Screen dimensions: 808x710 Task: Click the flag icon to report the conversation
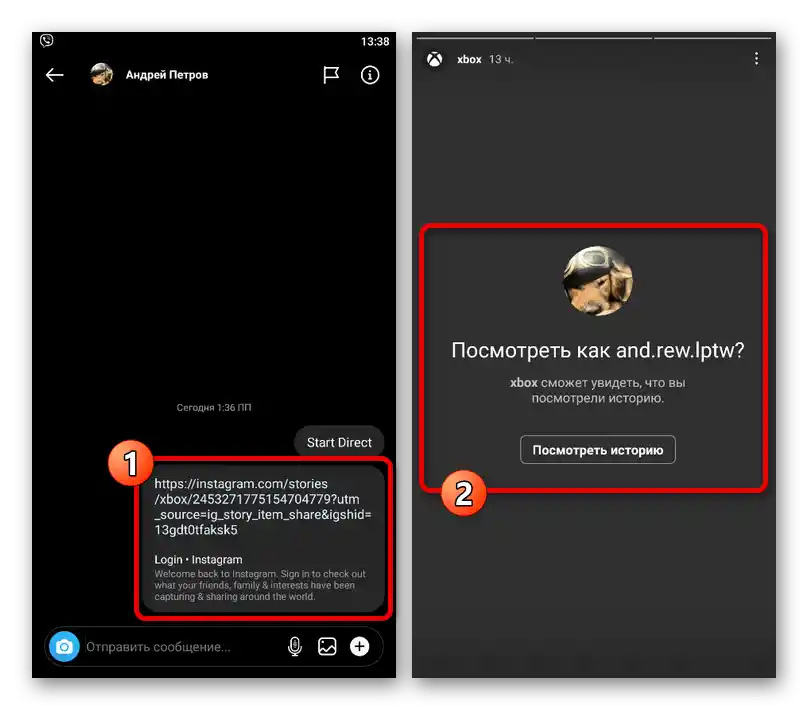[x=331, y=74]
